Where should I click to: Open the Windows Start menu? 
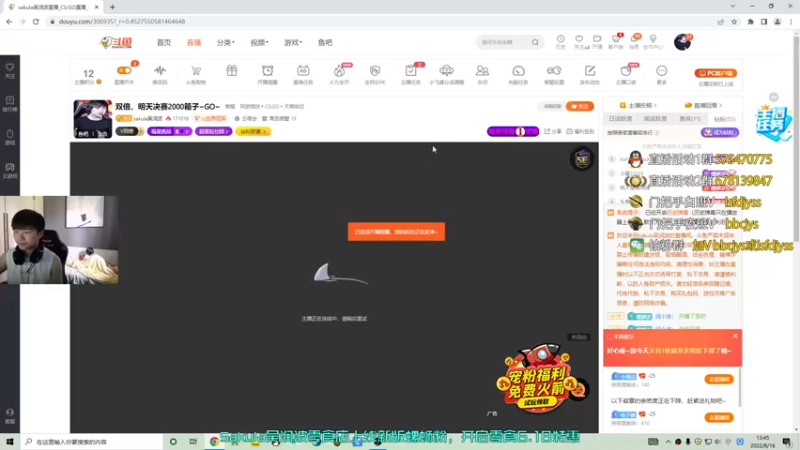point(10,441)
